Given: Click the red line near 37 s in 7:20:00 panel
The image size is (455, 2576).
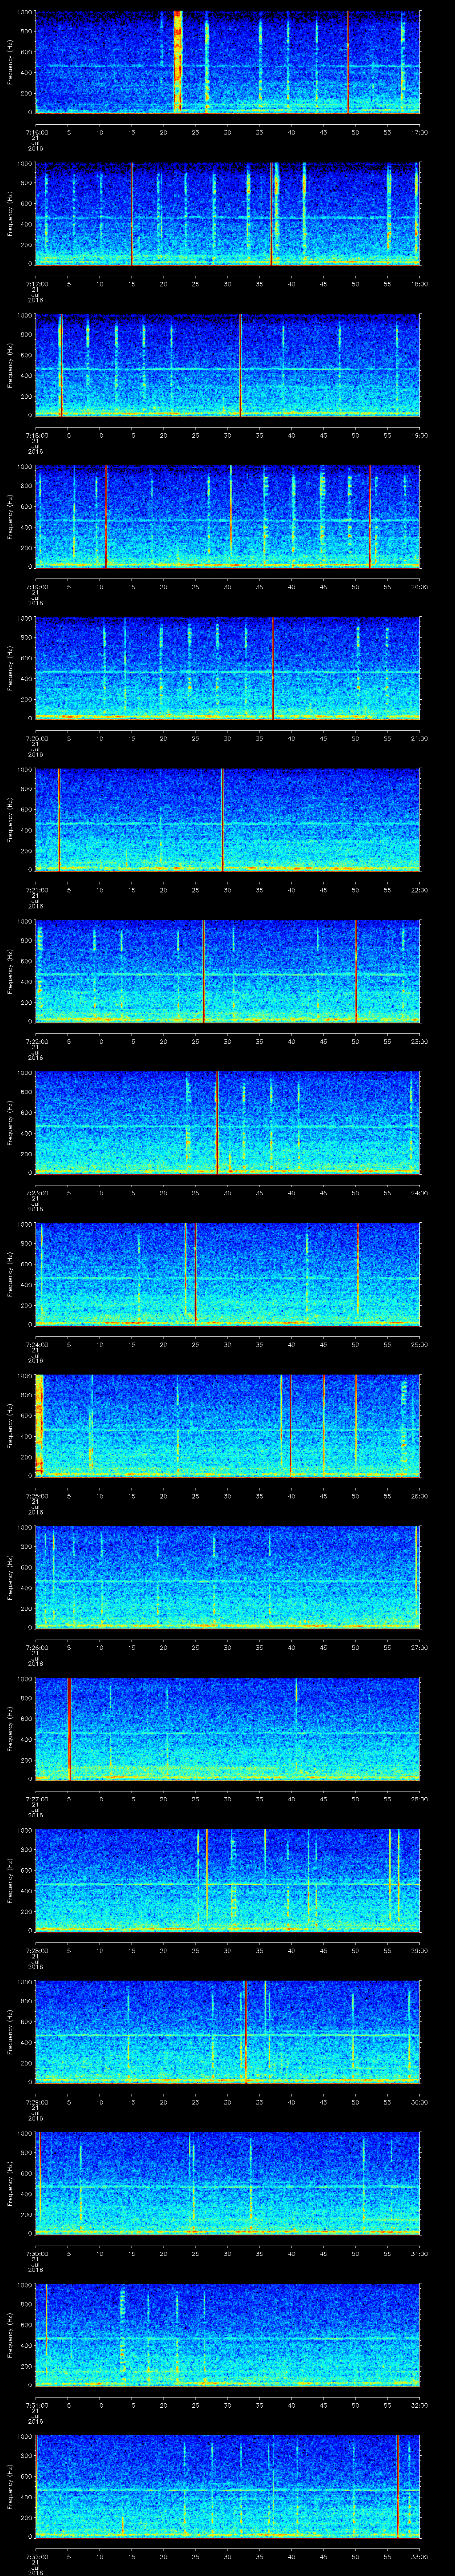Looking at the screenshot, I should coord(273,668).
